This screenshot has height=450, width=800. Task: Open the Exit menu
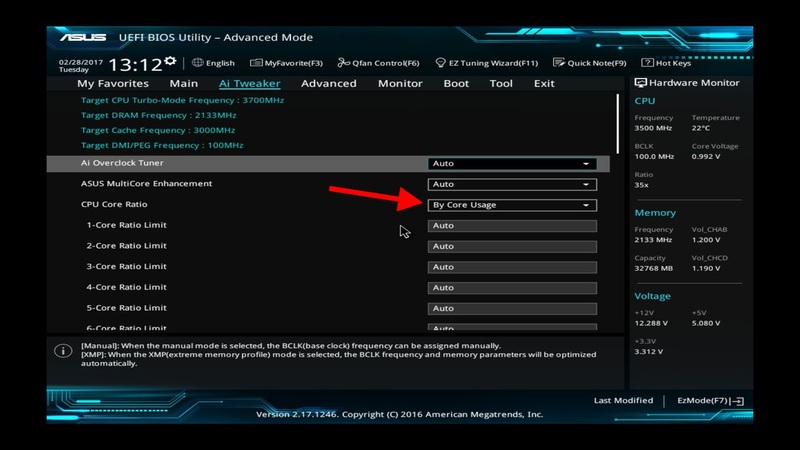(544, 84)
